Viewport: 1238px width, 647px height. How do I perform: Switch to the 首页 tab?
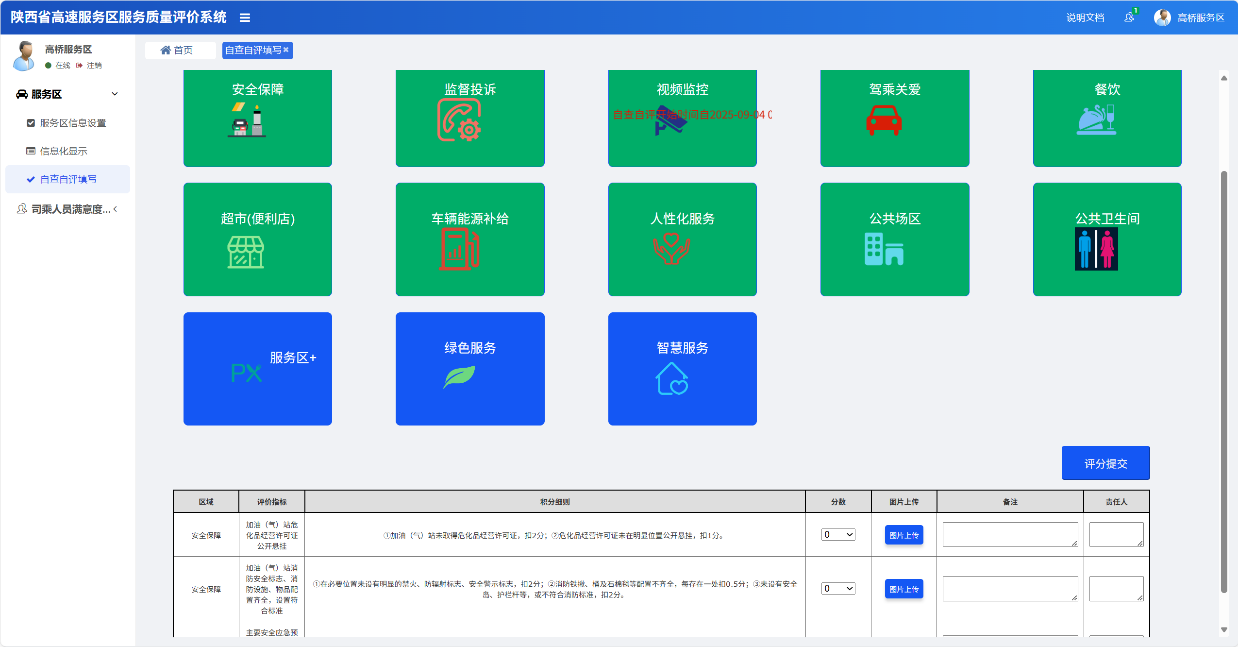point(177,50)
